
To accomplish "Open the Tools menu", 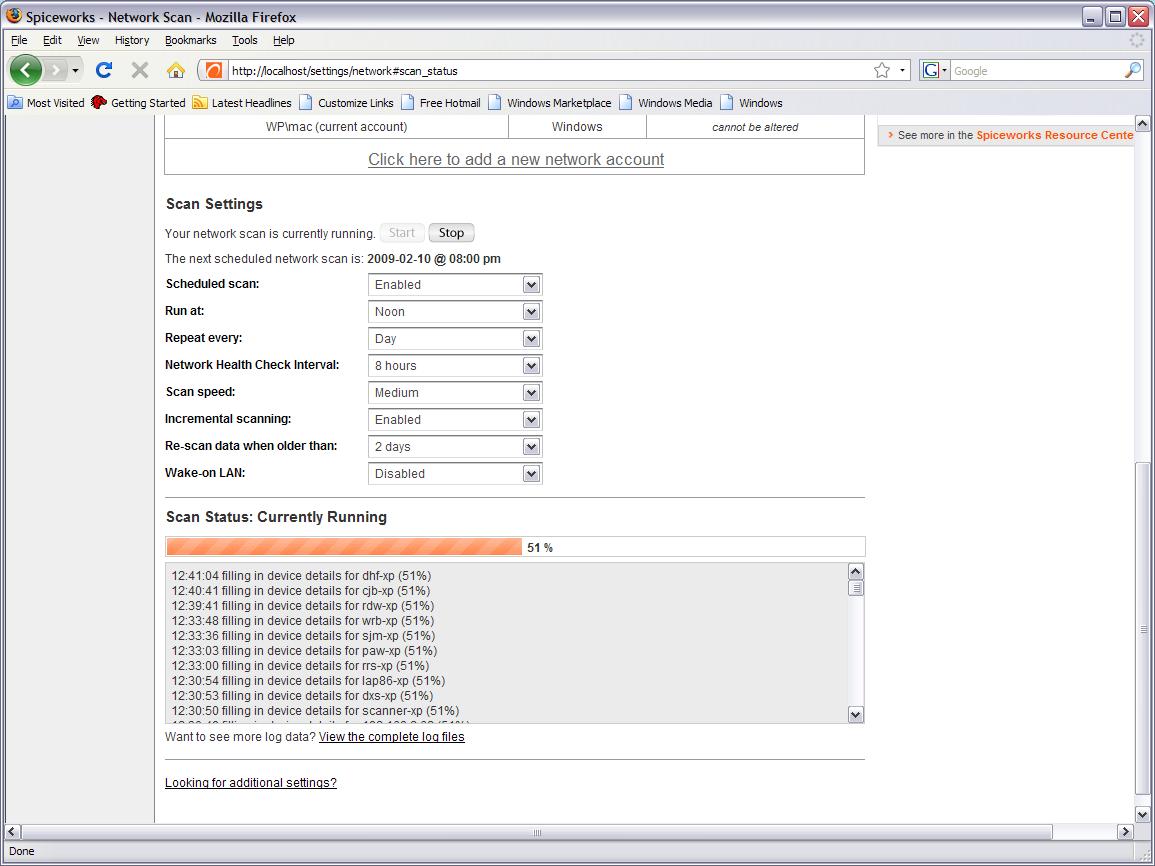I will [x=245, y=40].
